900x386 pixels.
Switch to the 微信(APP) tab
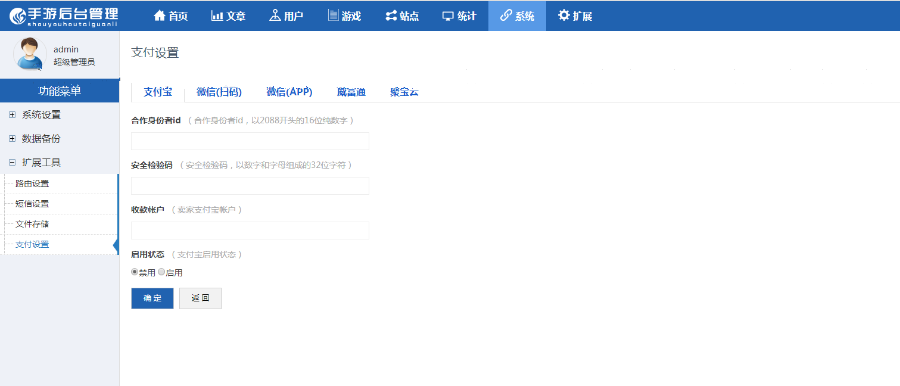(x=289, y=92)
